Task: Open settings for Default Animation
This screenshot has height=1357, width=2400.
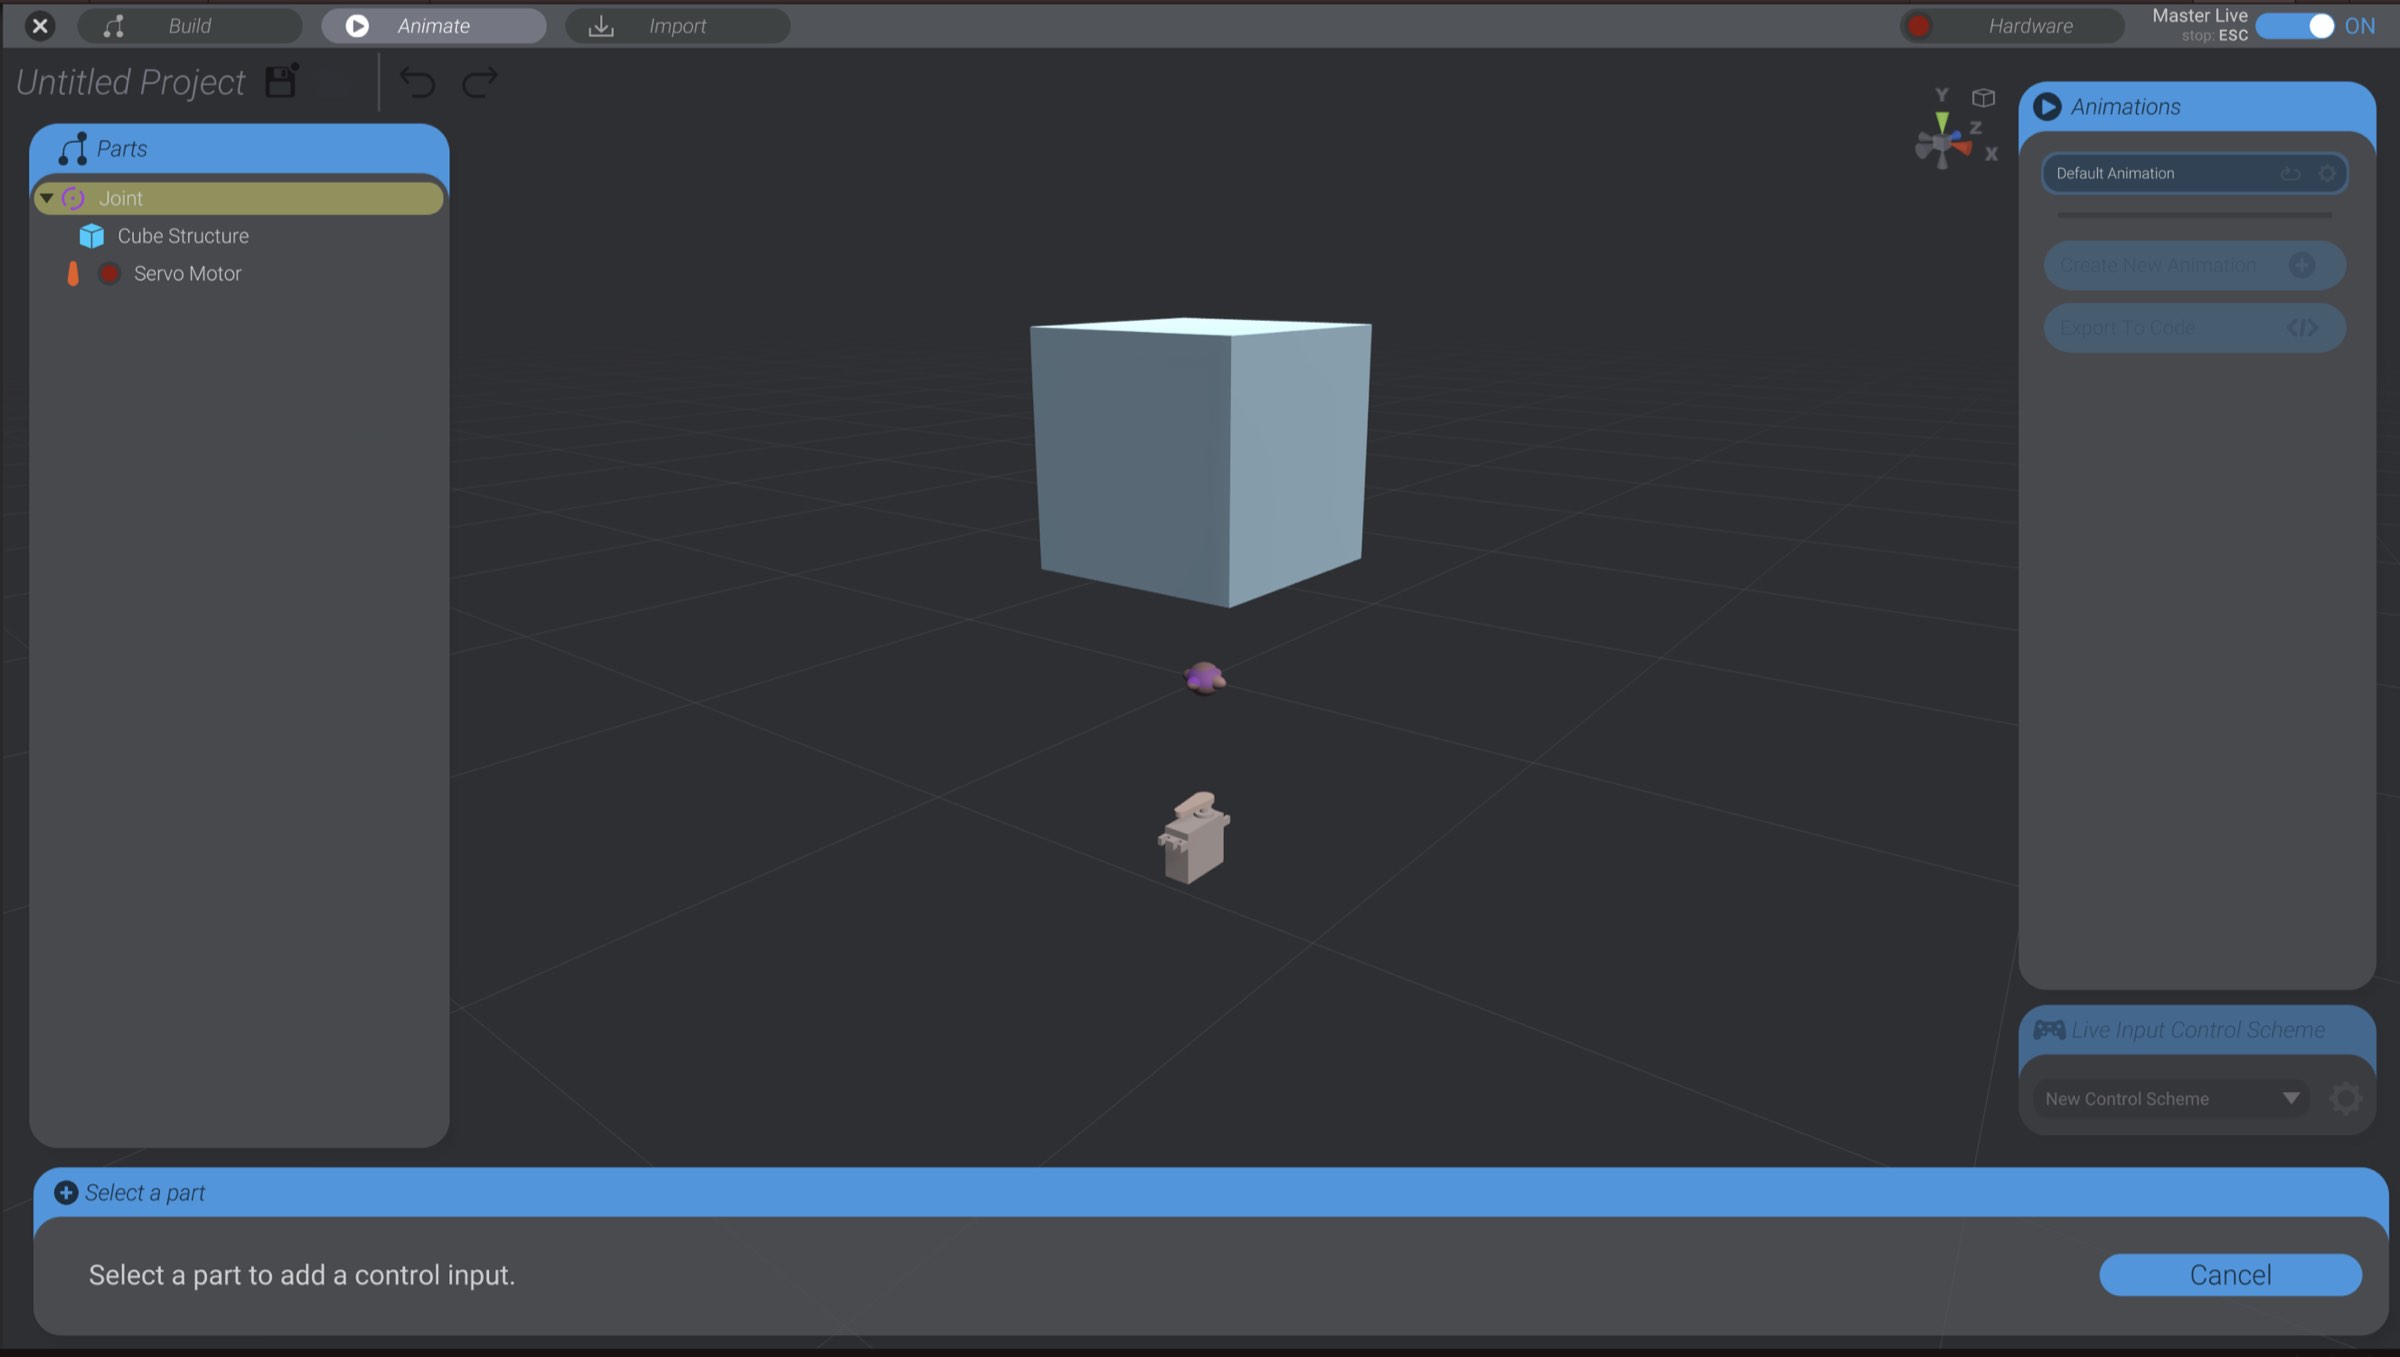Action: click(x=2327, y=173)
